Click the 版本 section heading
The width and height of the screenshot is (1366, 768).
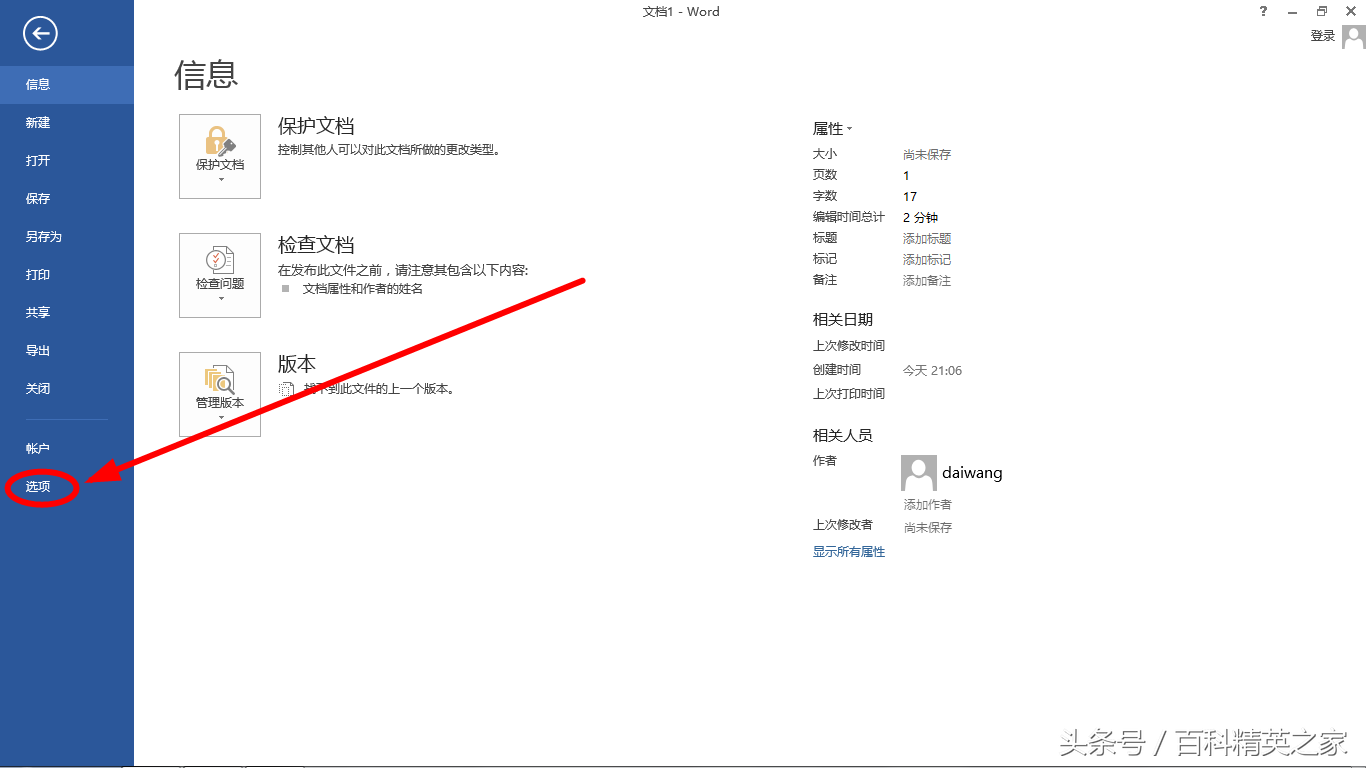[297, 364]
